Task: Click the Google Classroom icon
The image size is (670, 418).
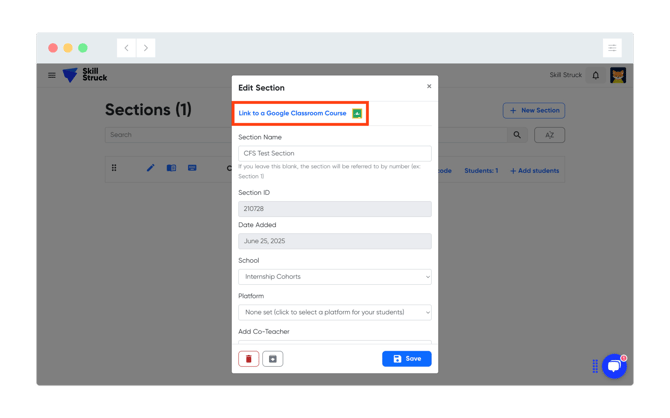Action: [357, 113]
